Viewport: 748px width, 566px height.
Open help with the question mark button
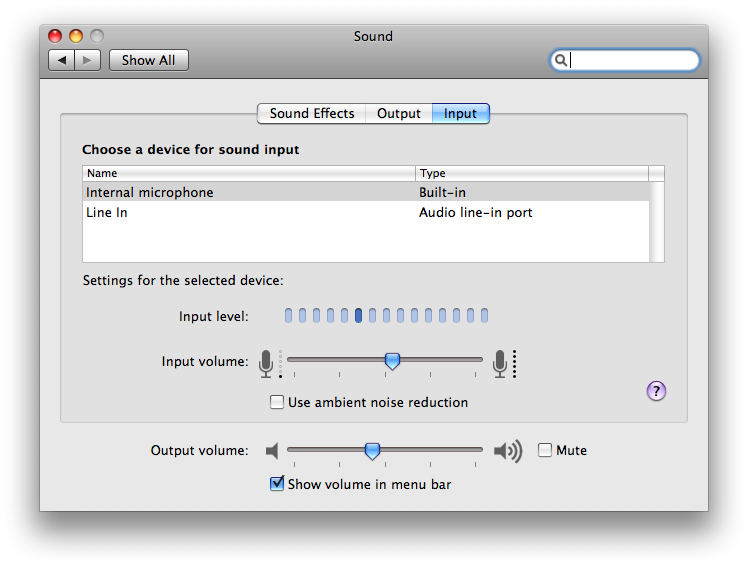tap(656, 391)
